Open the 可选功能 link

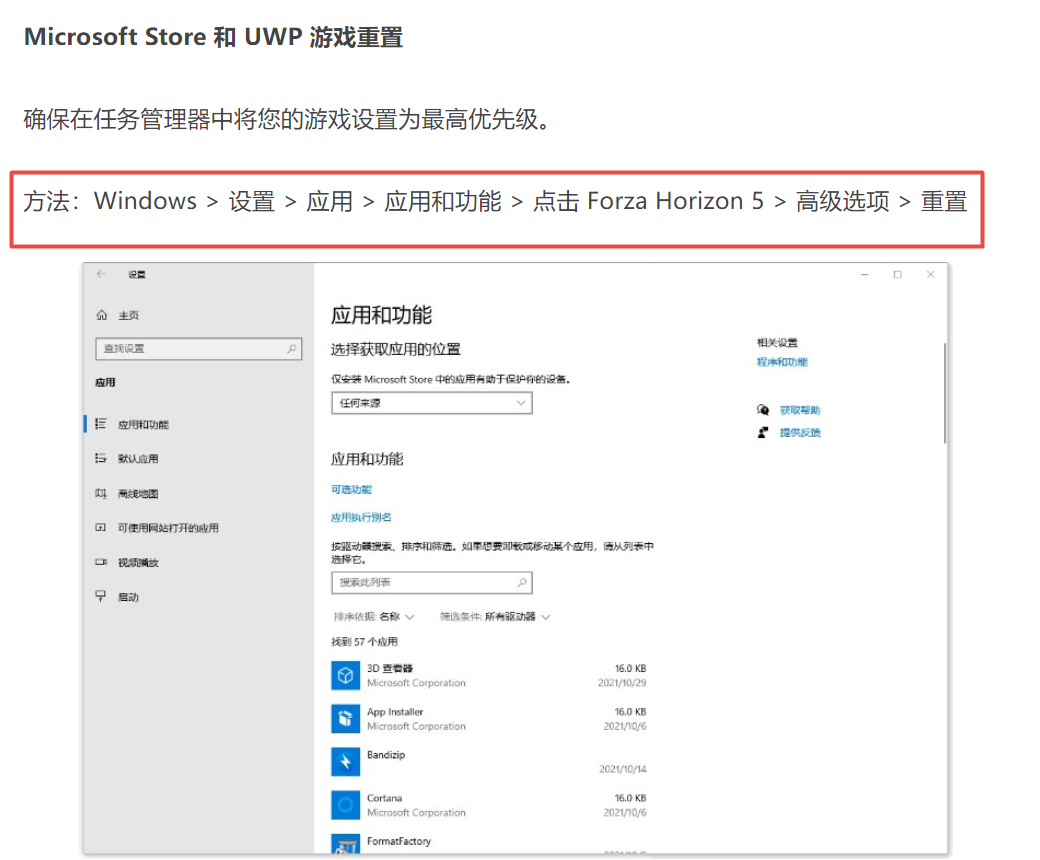pos(352,489)
